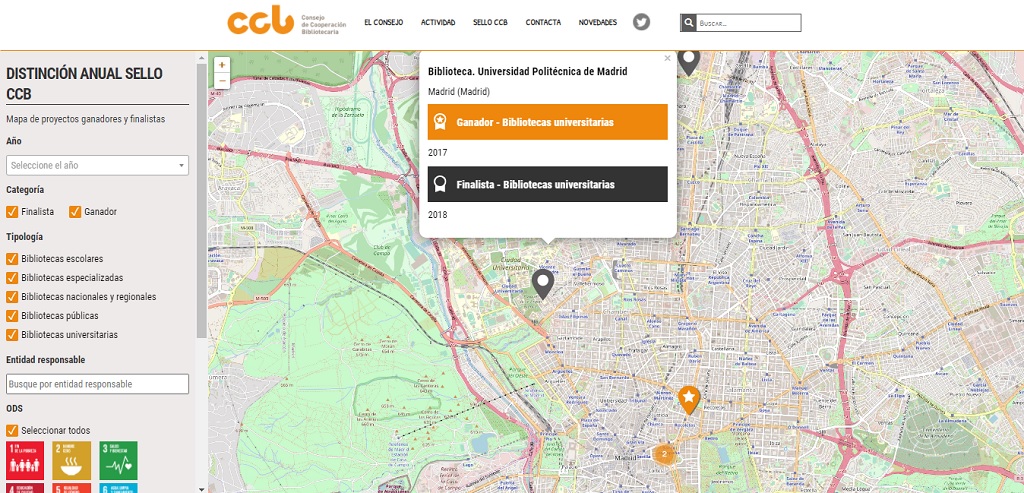Screen dimensions: 1024x493
Task: Uncheck Bibliotecas públicas
Action: point(12,315)
